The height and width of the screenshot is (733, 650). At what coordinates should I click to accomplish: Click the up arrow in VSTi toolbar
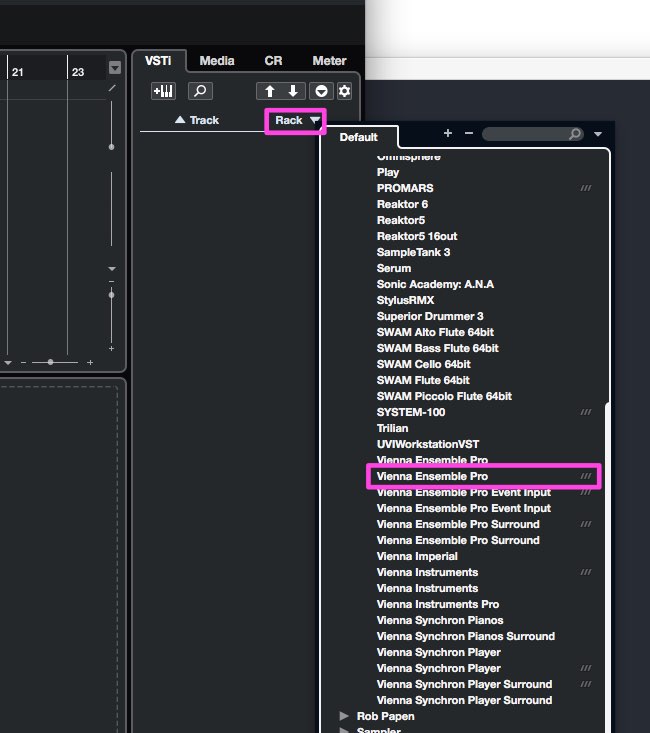pyautogui.click(x=269, y=91)
